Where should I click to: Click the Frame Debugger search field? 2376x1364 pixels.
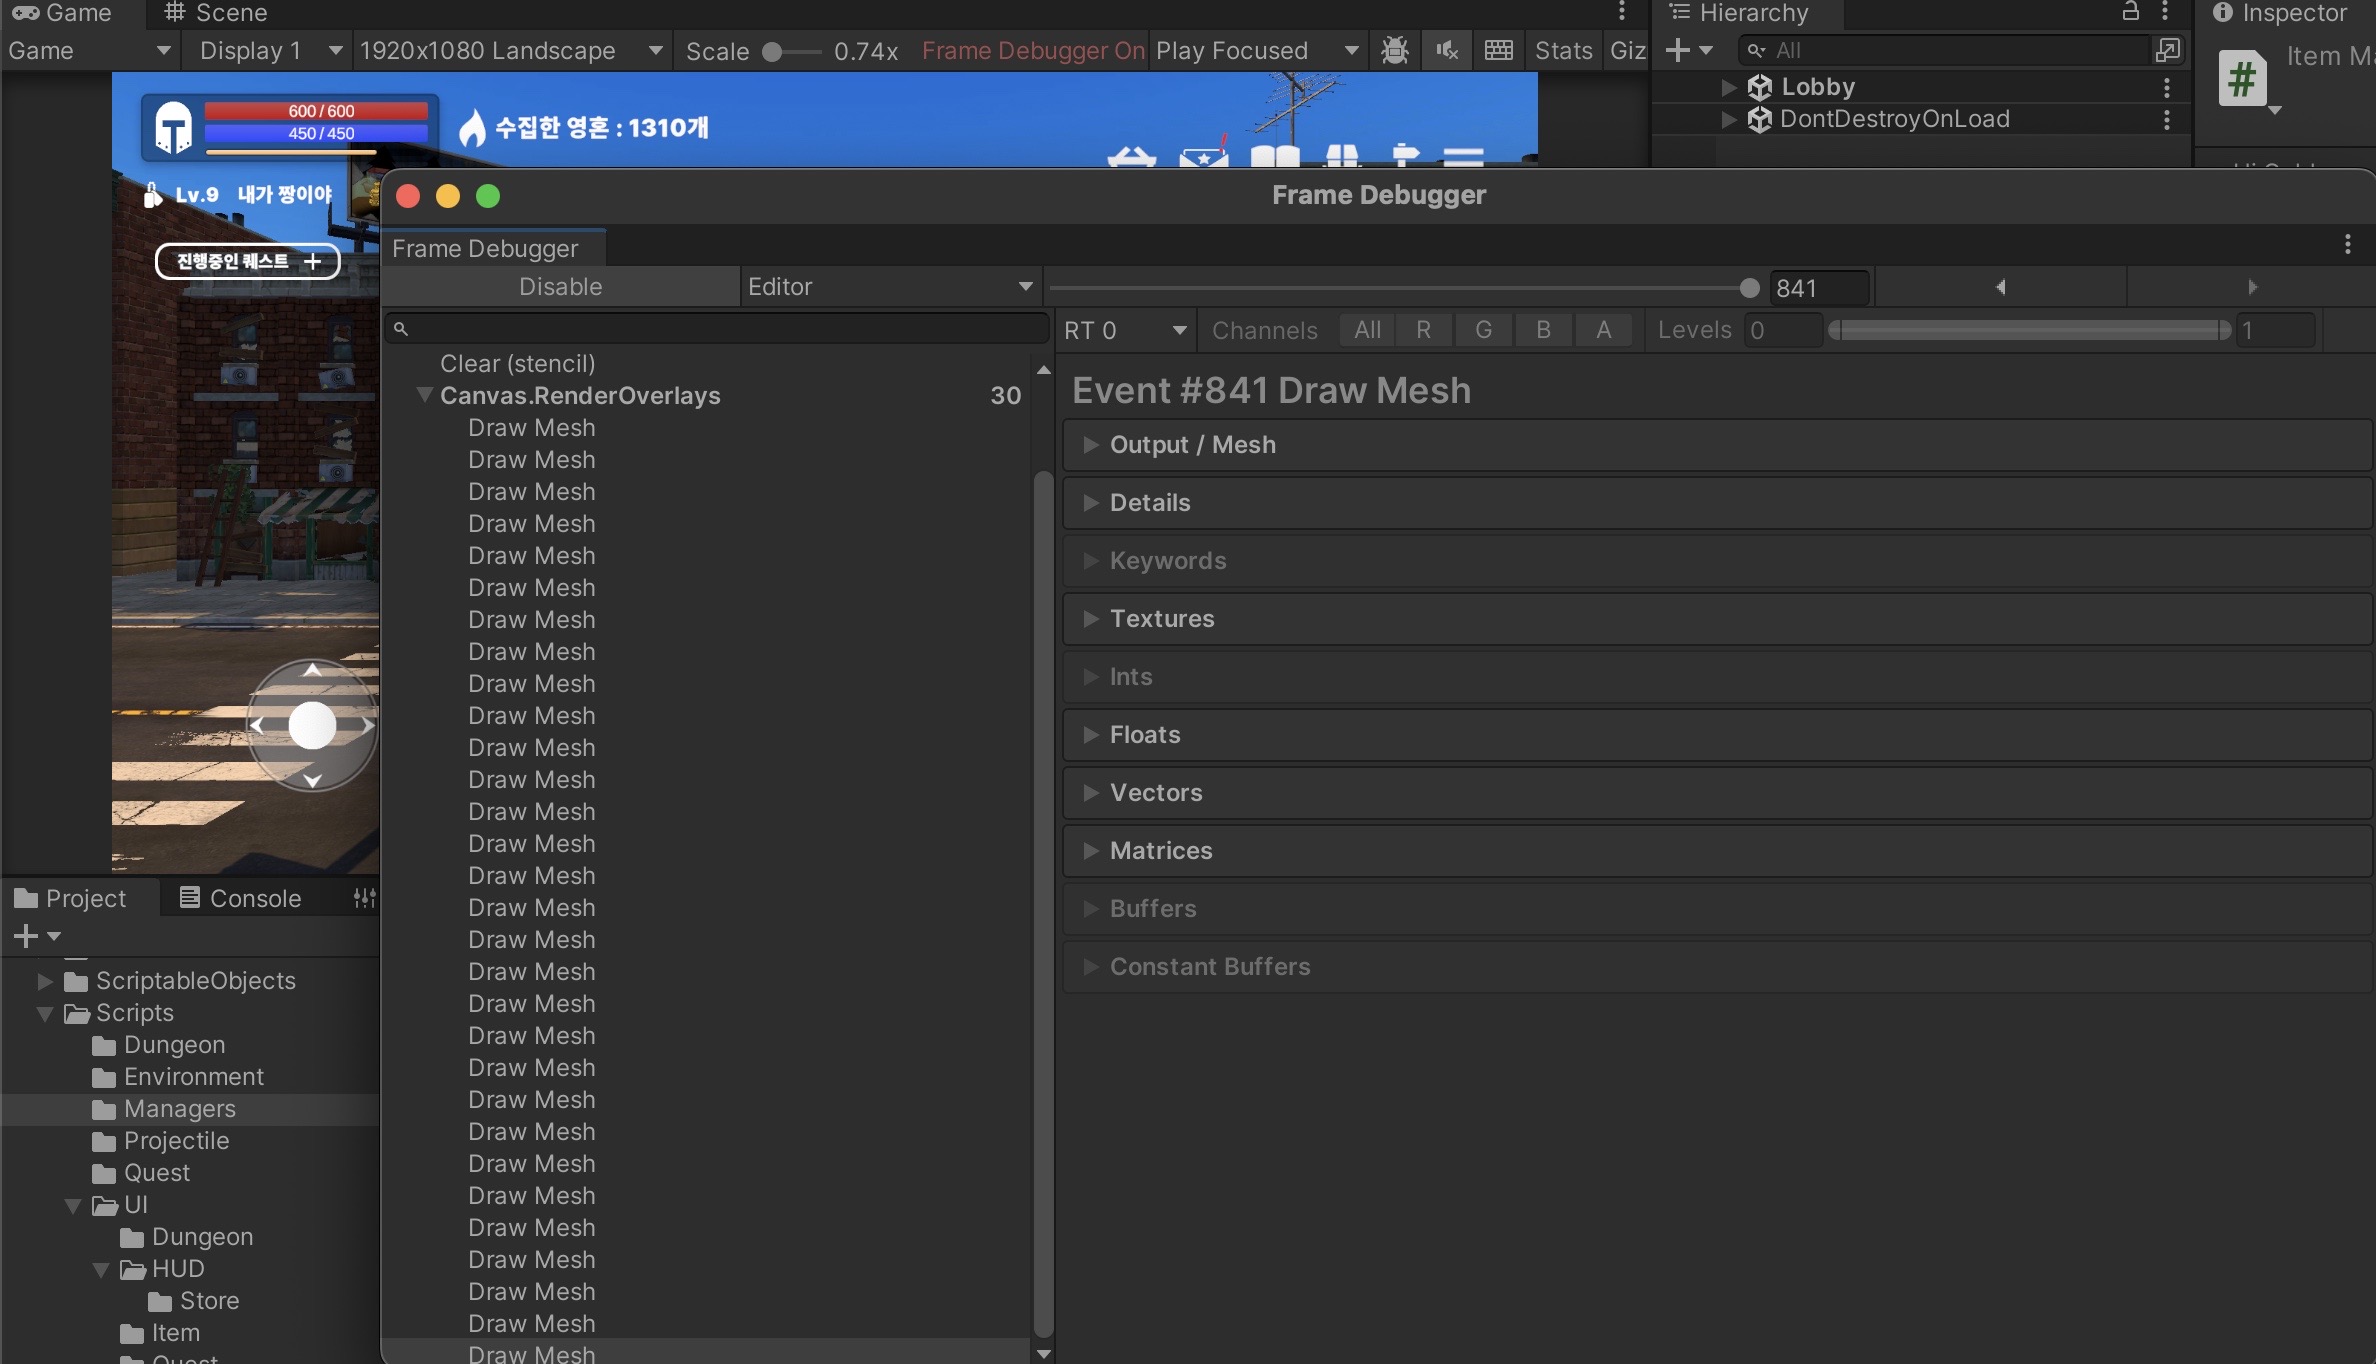click(716, 328)
